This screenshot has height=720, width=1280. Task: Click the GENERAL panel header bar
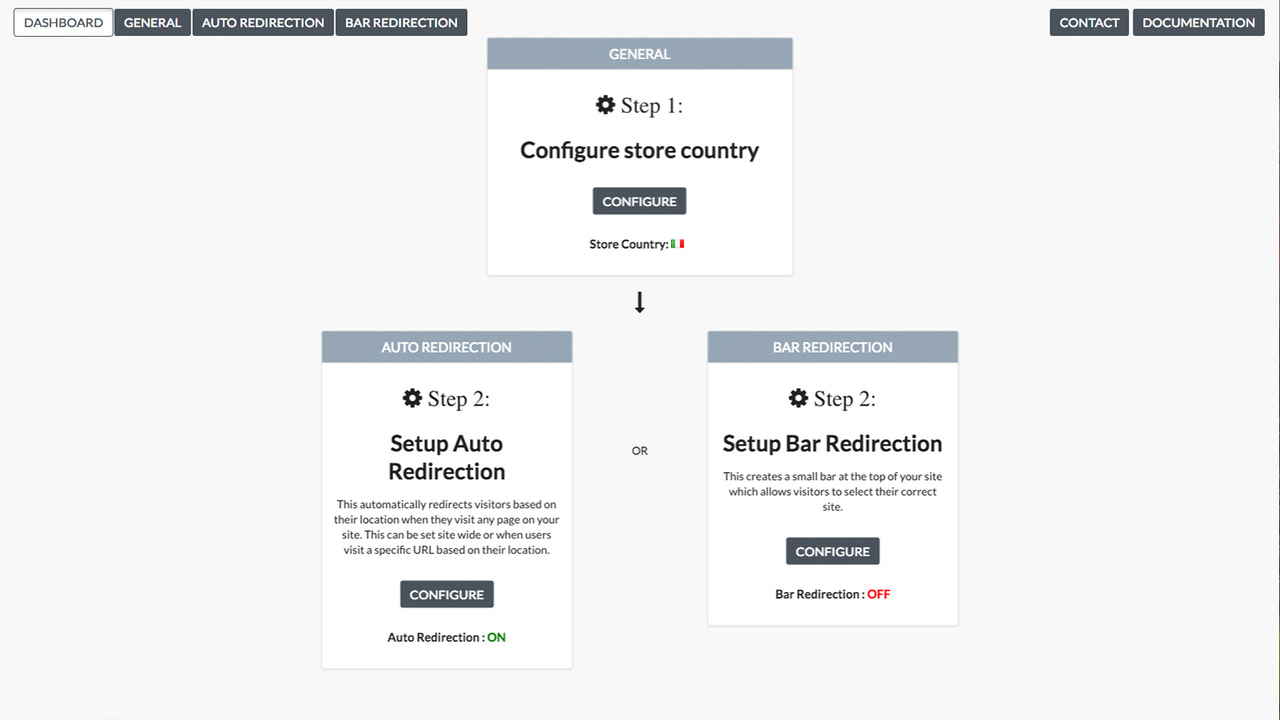(x=639, y=53)
